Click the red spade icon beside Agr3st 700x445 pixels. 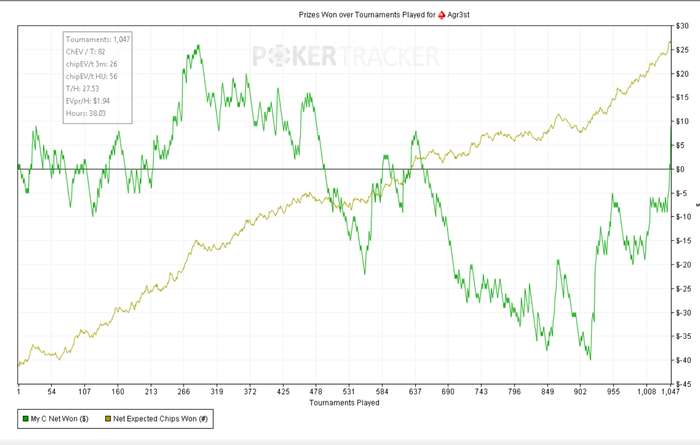442,15
